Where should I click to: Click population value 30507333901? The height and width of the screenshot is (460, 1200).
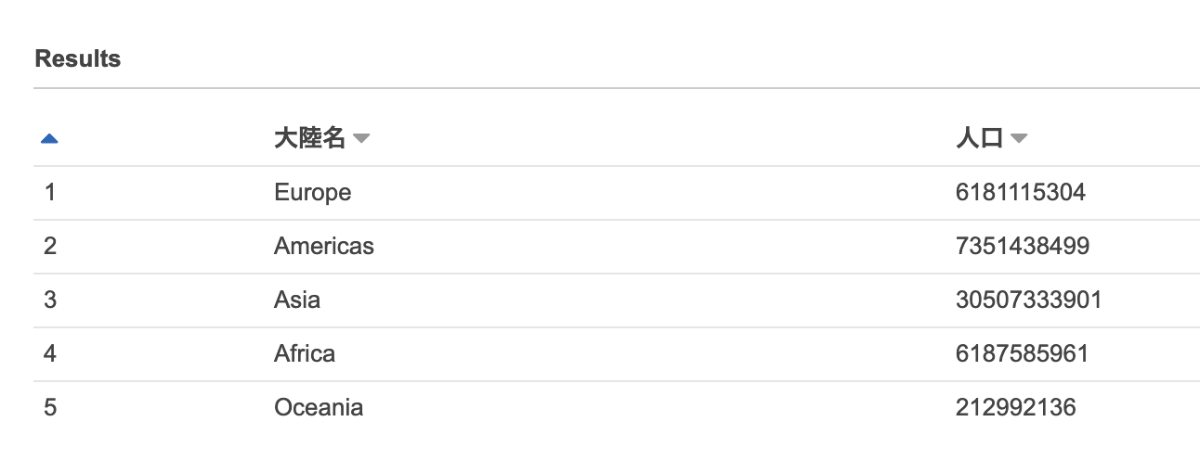click(1029, 300)
